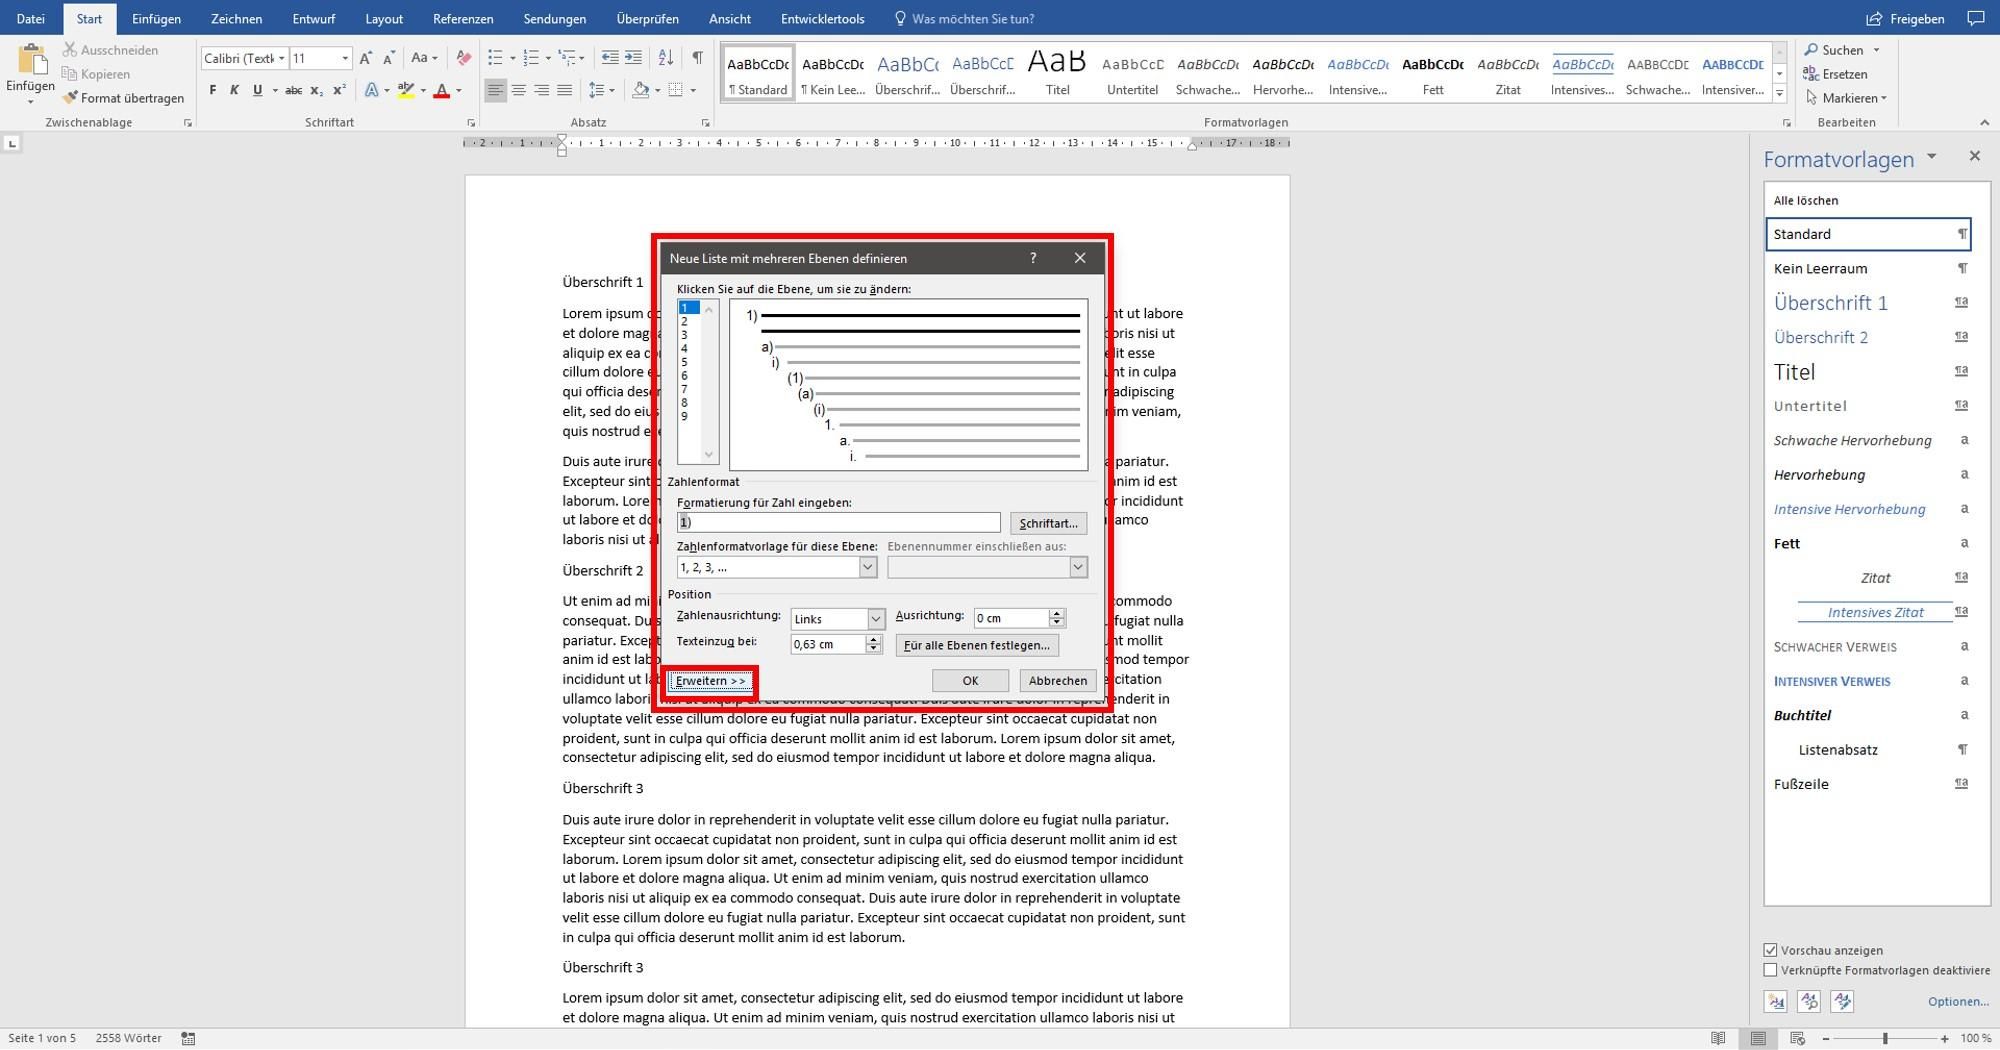Click the Formatierung für Zahl input field
Image resolution: width=2000 pixels, height=1050 pixels.
(838, 523)
